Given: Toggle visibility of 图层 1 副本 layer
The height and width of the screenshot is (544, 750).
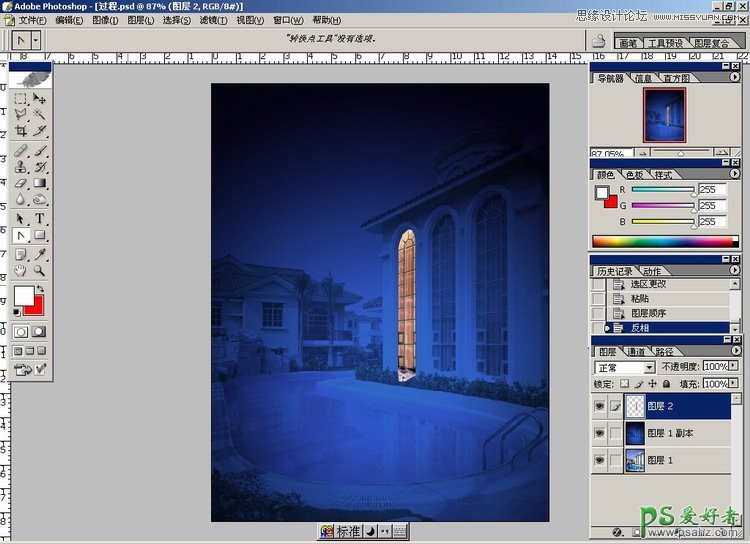Looking at the screenshot, I should [600, 433].
